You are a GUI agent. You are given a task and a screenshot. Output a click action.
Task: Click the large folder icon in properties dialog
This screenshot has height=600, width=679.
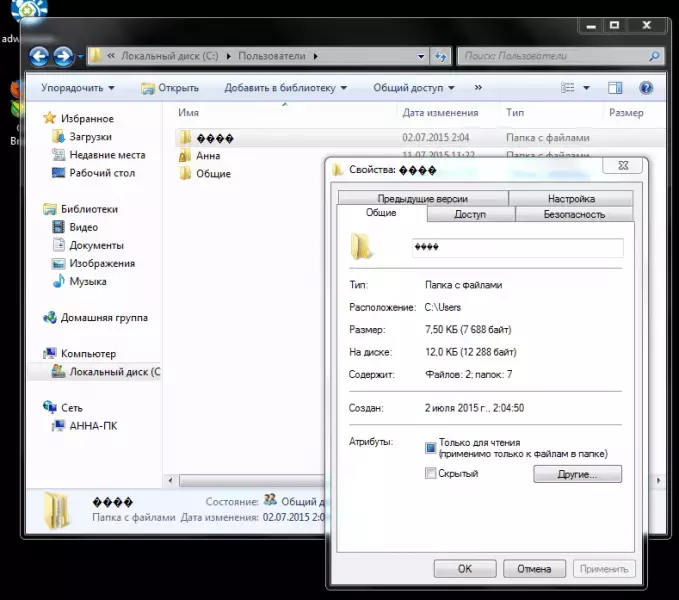point(361,246)
